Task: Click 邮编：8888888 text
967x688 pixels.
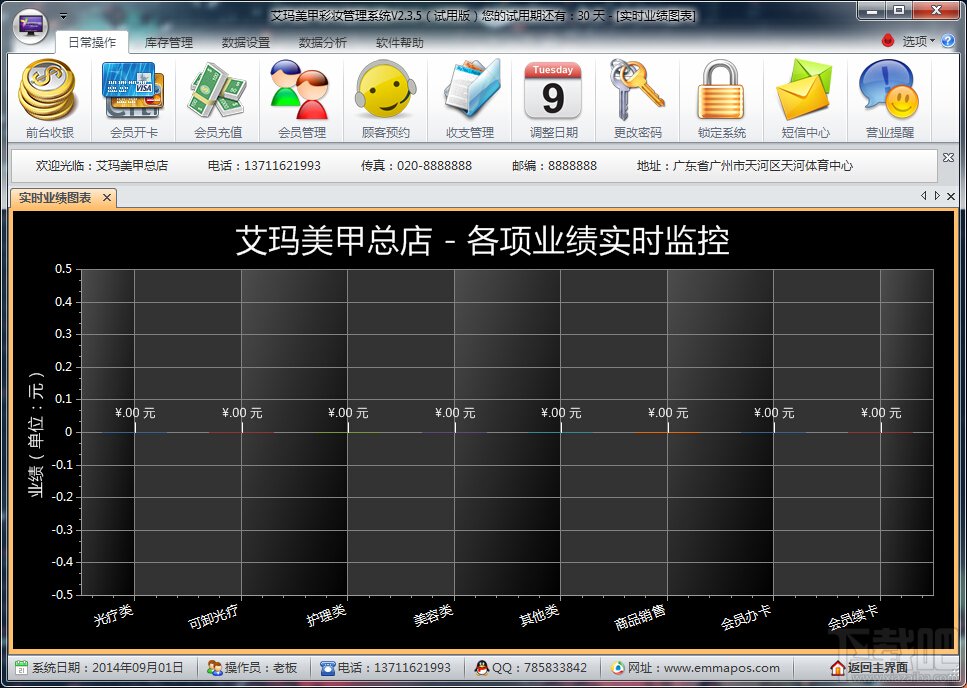Action: pos(554,165)
